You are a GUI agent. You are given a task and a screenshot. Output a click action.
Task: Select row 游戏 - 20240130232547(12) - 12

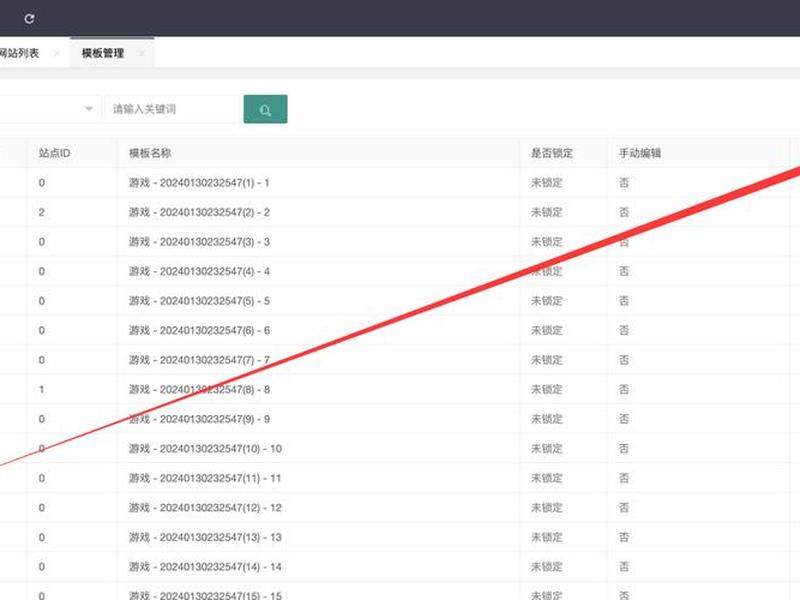click(x=400, y=508)
